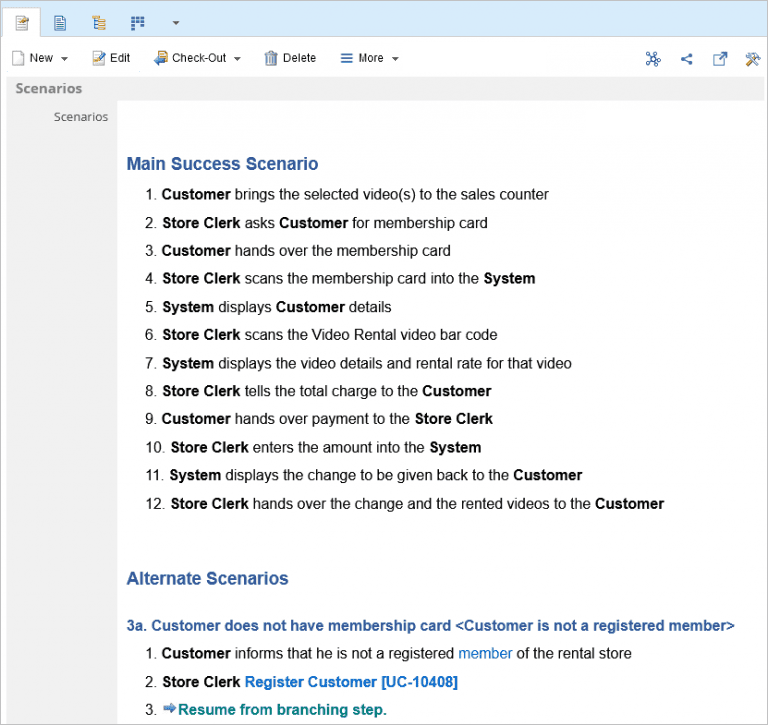The width and height of the screenshot is (768, 725).
Task: Open the relationship diagram icon
Action: [653, 59]
